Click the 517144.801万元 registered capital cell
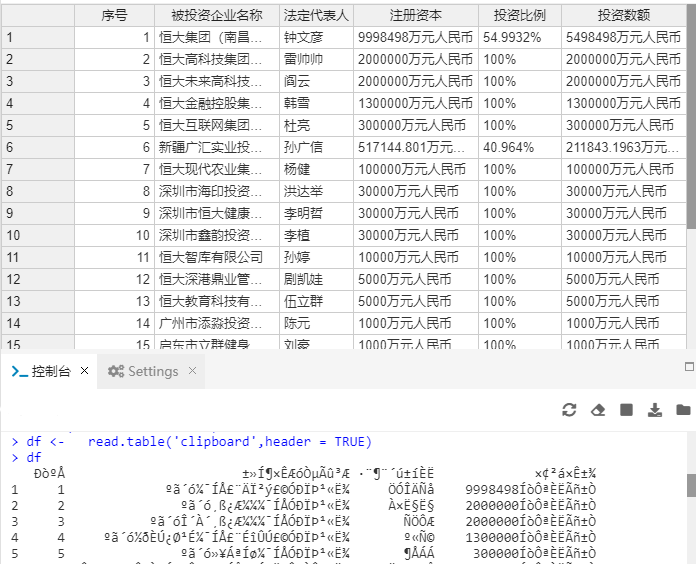Screen dimensions: 696x564 pyautogui.click(x=415, y=147)
